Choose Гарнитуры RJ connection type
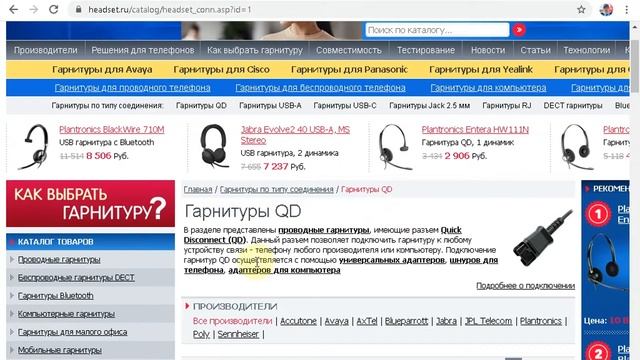The height and width of the screenshot is (360, 640). click(x=507, y=105)
